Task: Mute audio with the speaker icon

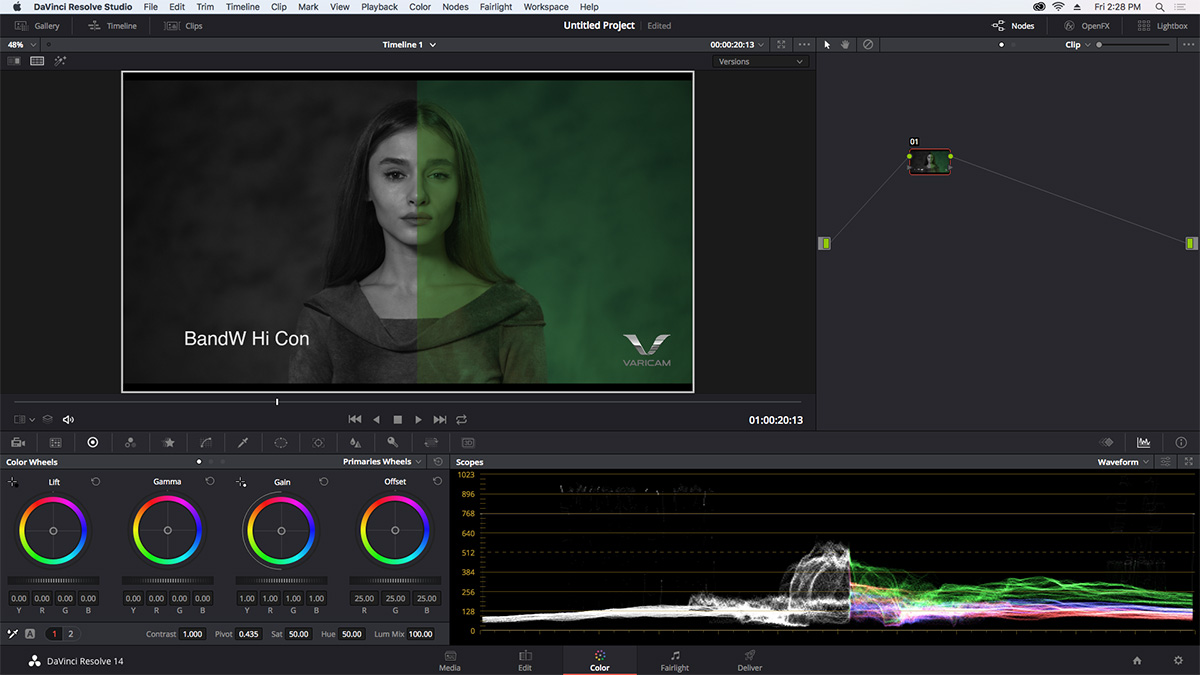Action: [66, 419]
